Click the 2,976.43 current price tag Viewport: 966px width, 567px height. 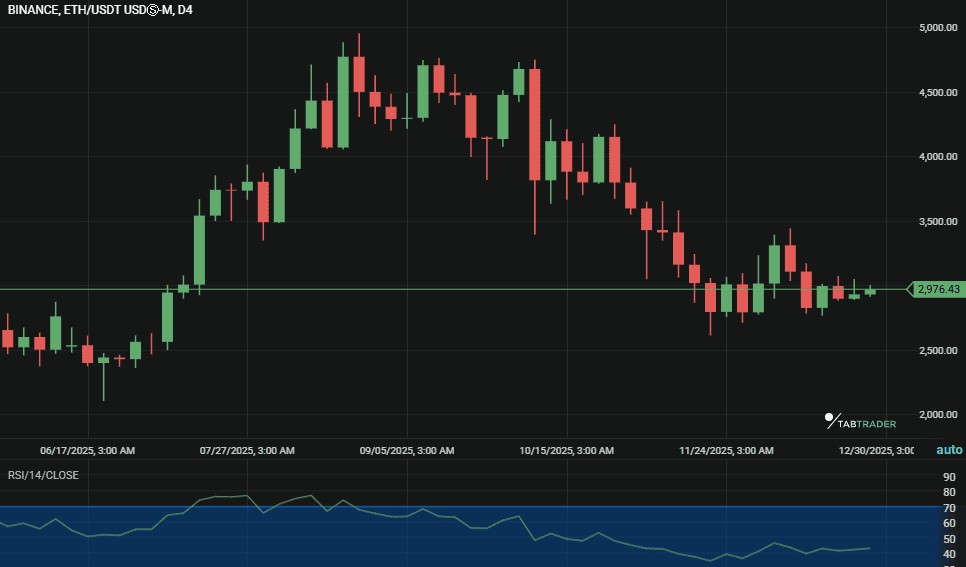pos(938,289)
